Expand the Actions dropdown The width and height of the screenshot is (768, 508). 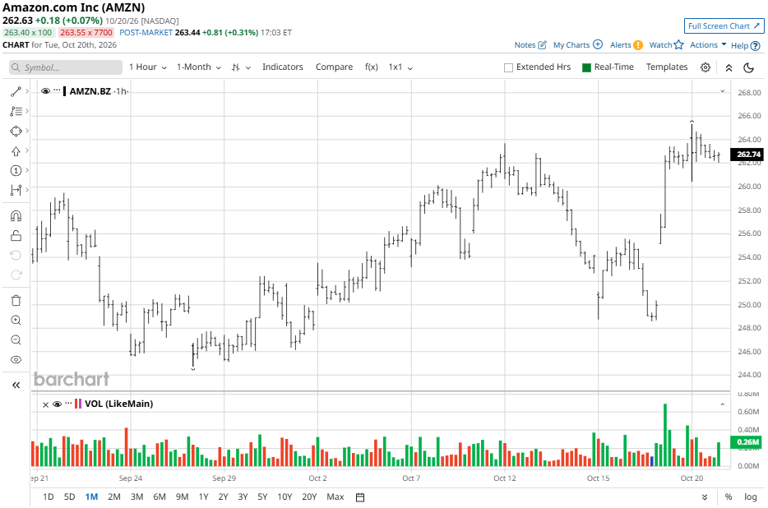pos(708,45)
